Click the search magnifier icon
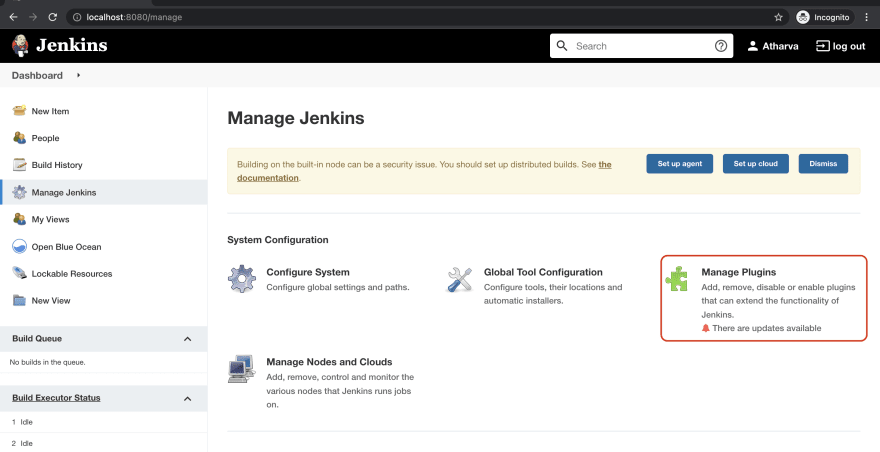This screenshot has width=880, height=452. tap(562, 45)
